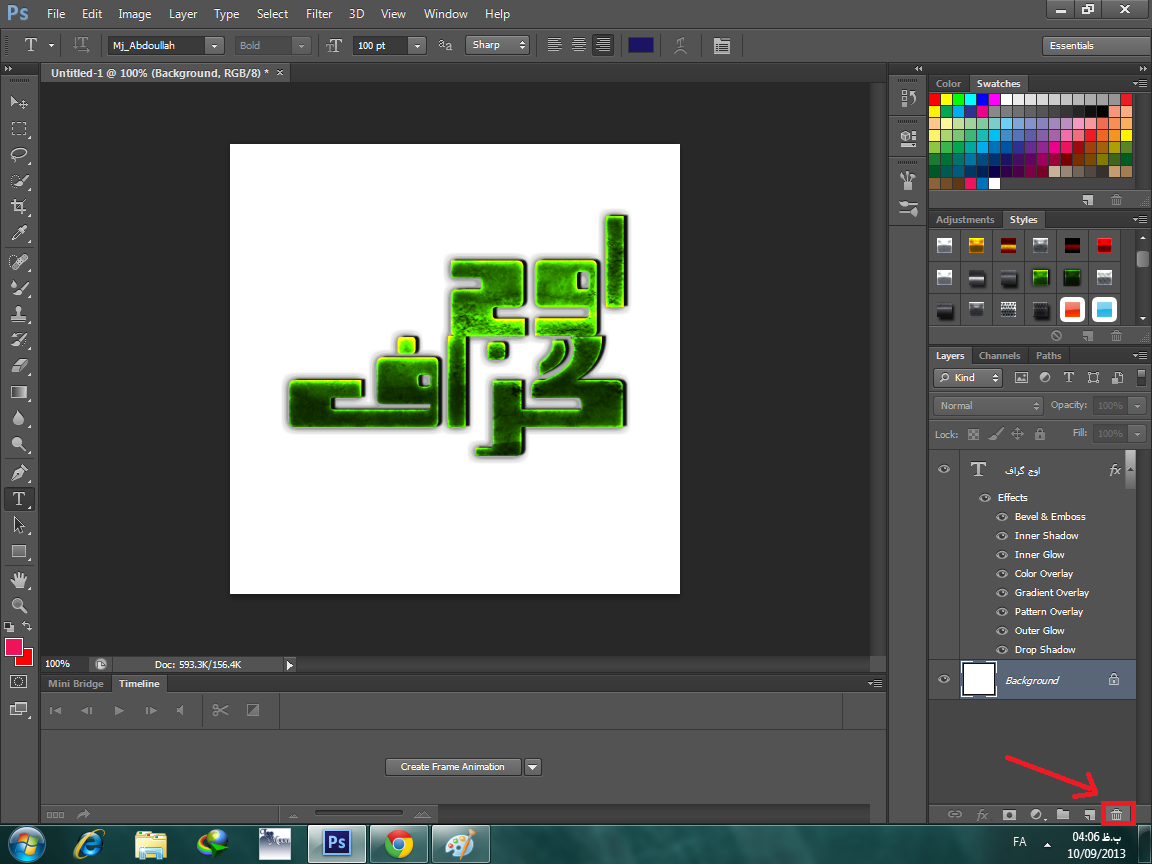Click Create Frame Animation button
The height and width of the screenshot is (864, 1152).
[x=453, y=767]
